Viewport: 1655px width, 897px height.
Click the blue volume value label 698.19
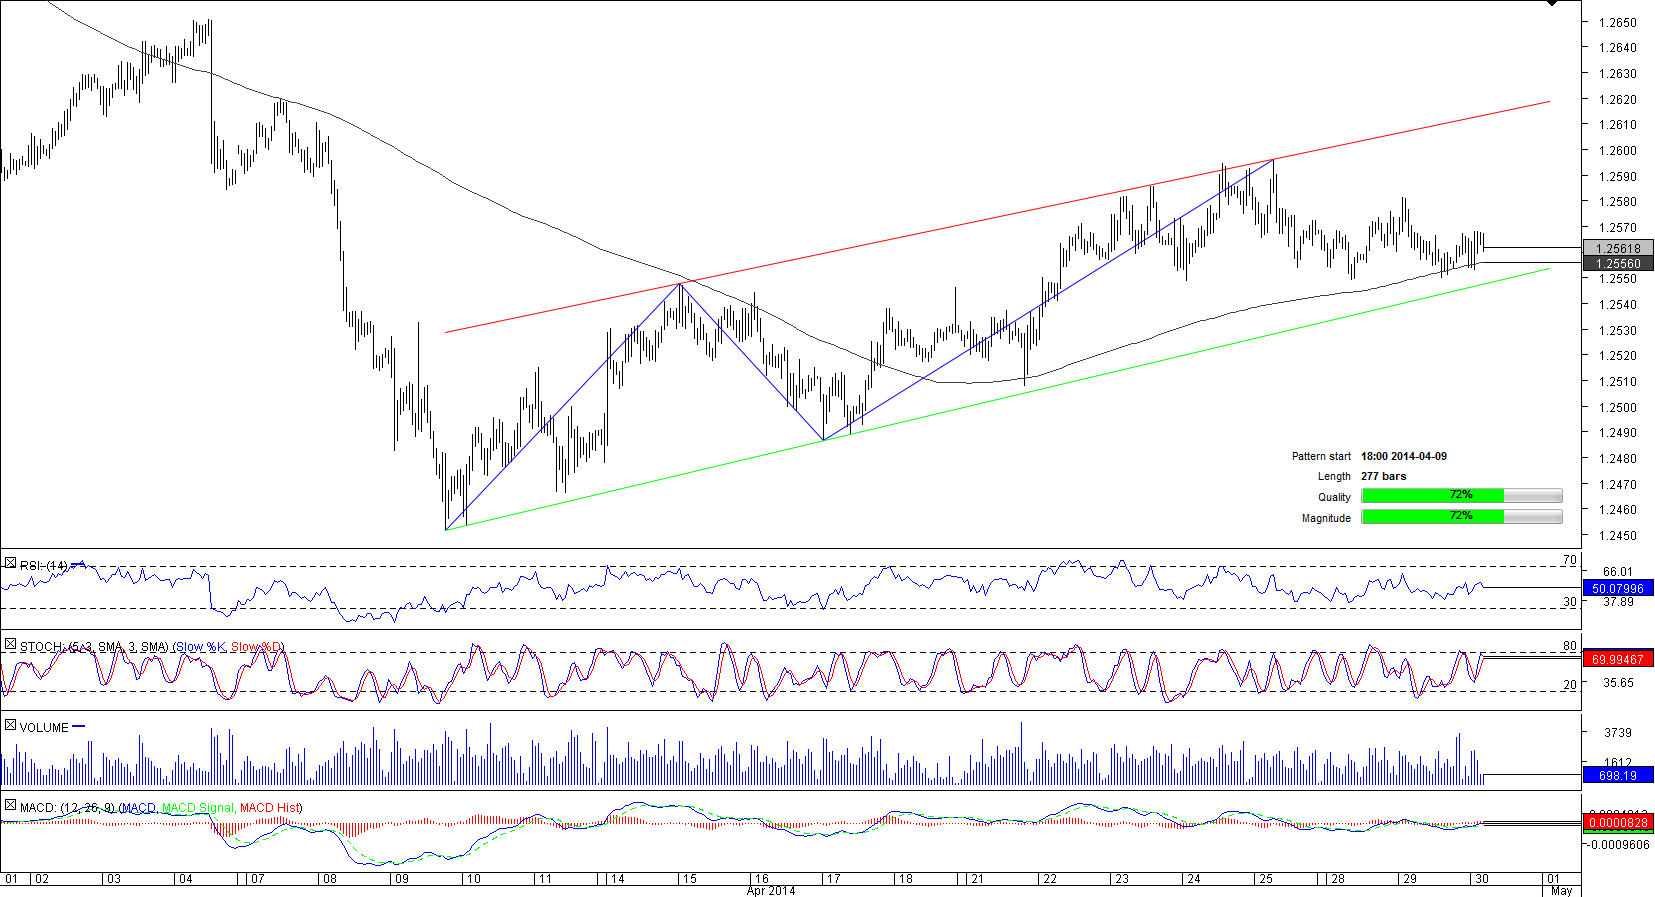(1618, 775)
